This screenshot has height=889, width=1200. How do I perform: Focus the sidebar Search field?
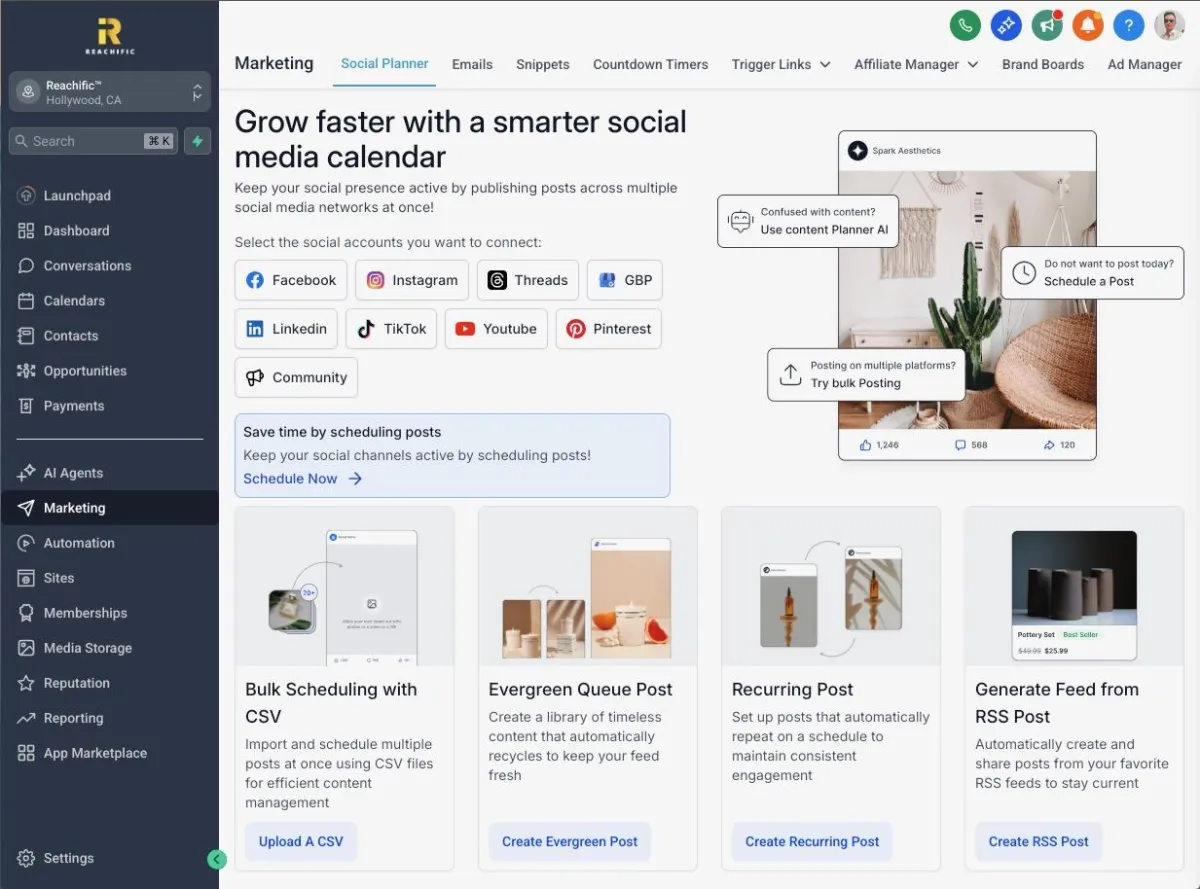point(94,141)
